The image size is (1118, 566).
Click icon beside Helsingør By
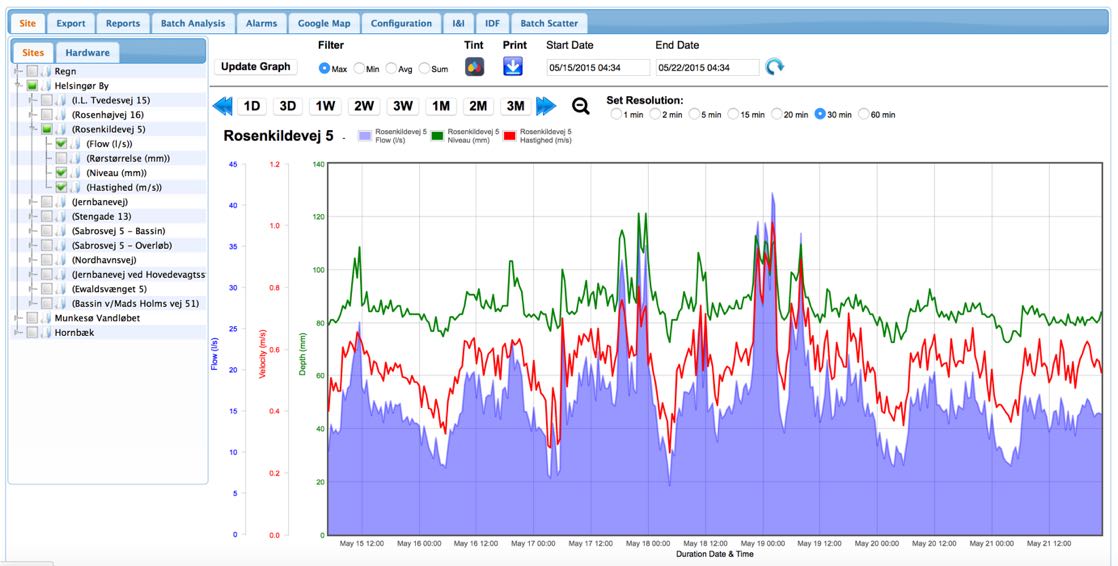(46, 86)
